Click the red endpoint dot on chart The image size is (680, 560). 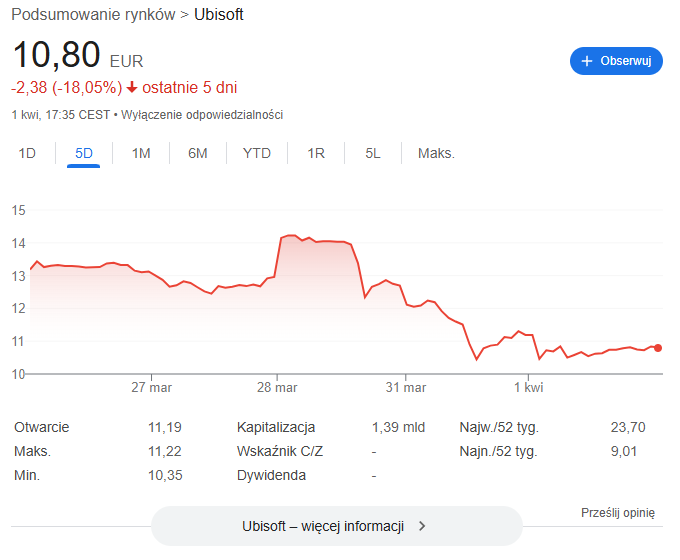[x=658, y=348]
